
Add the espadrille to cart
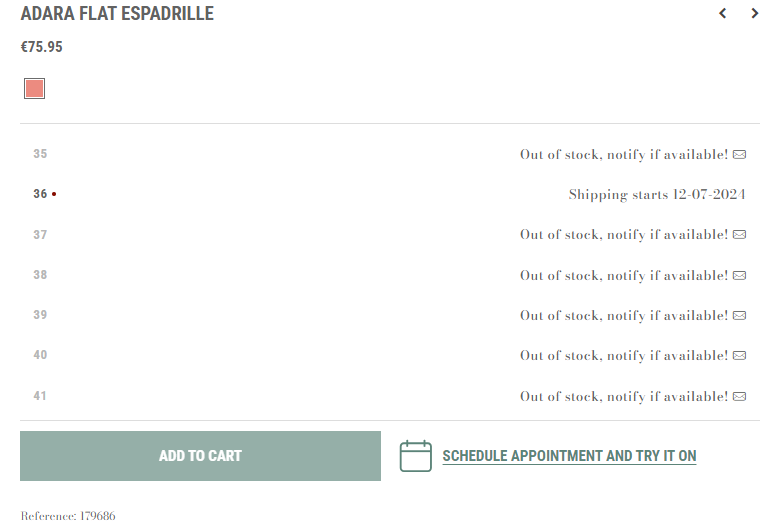pyautogui.click(x=200, y=456)
